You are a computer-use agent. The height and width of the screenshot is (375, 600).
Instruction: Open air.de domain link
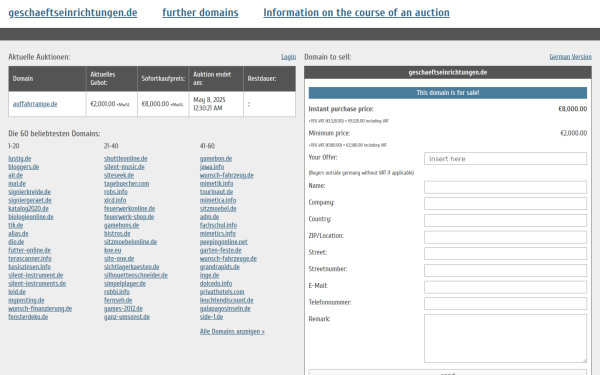pos(16,176)
